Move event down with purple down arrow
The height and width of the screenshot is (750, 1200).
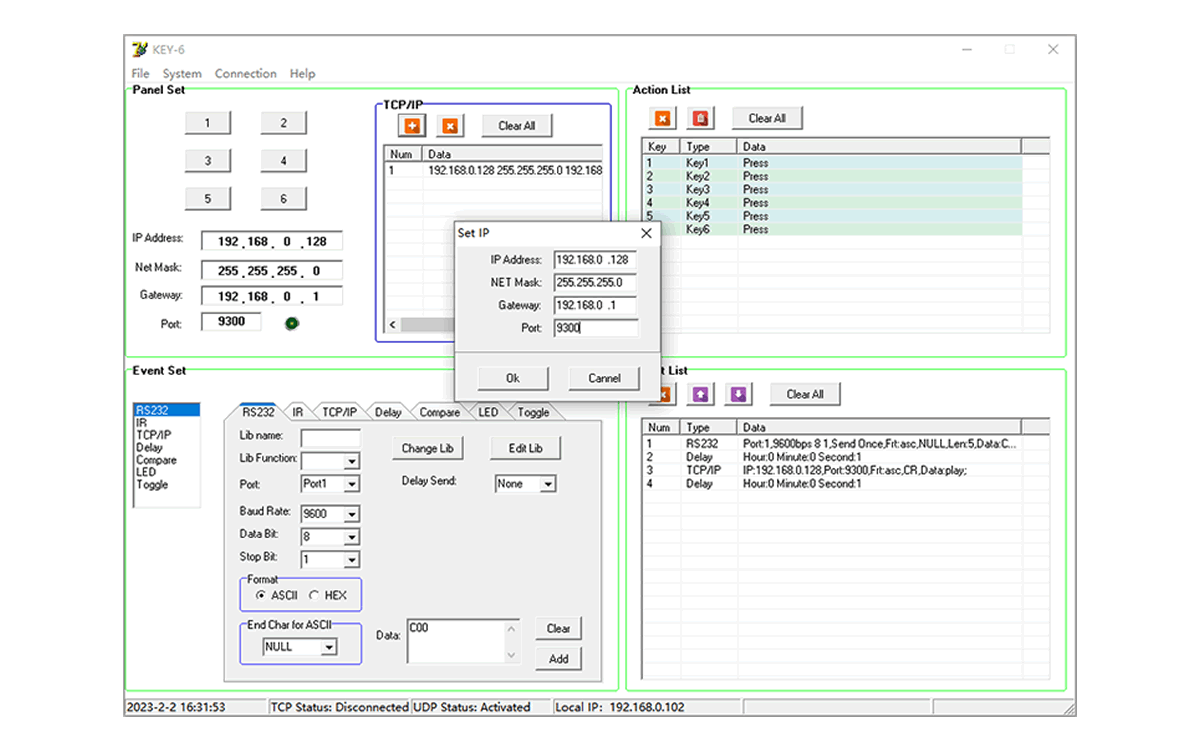738,394
